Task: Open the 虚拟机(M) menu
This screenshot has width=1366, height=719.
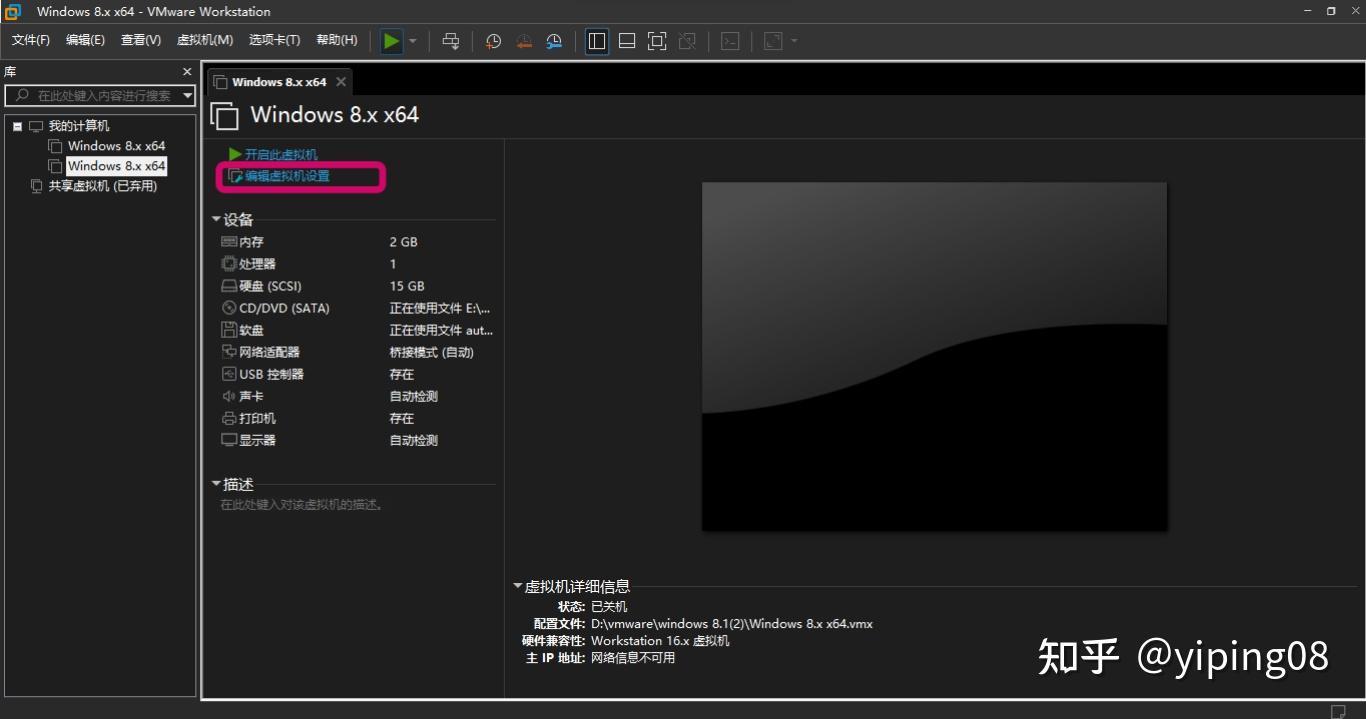Action: [205, 40]
